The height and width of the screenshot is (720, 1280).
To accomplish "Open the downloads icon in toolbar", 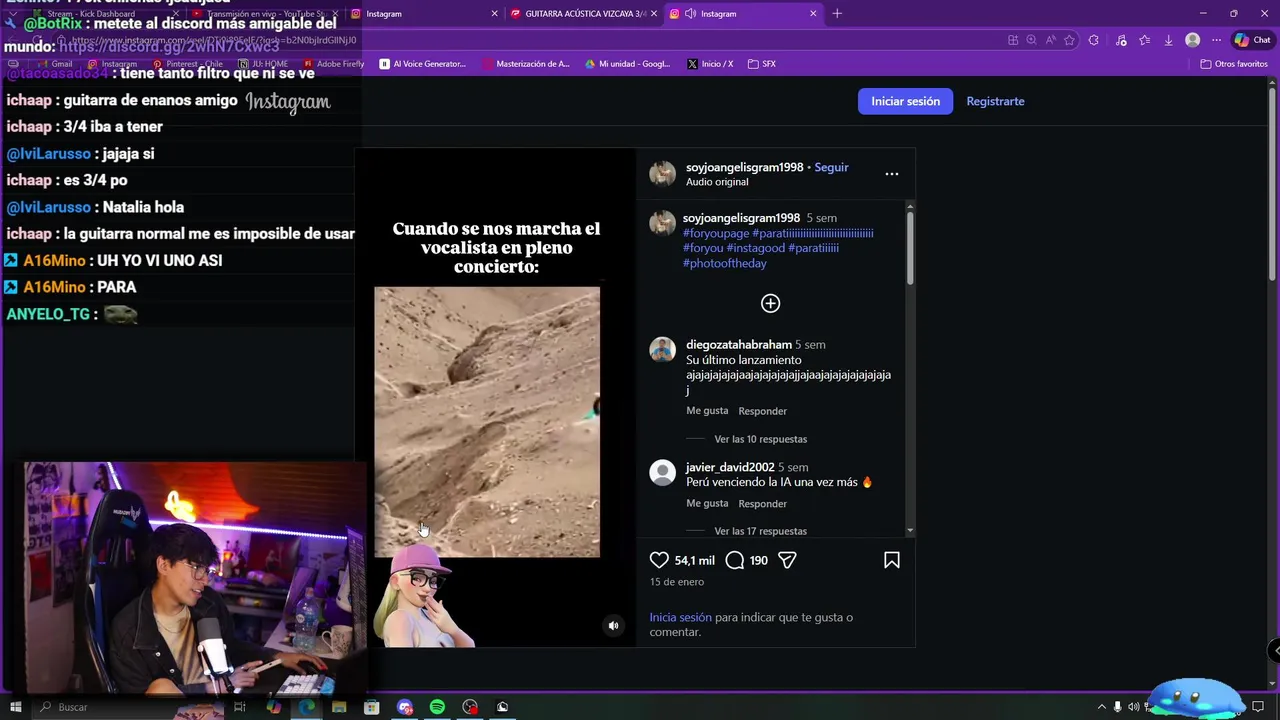I will (x=1168, y=40).
